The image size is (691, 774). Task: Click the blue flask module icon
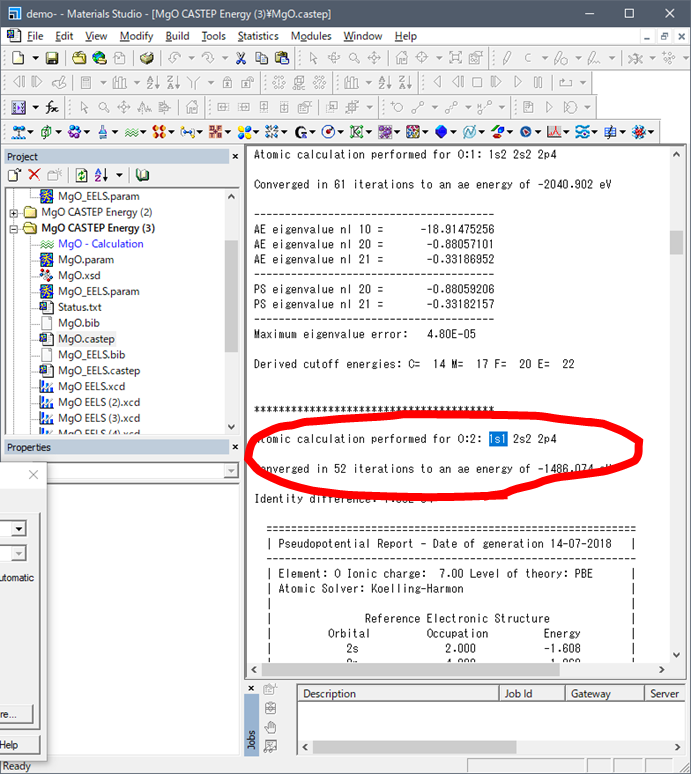103,132
